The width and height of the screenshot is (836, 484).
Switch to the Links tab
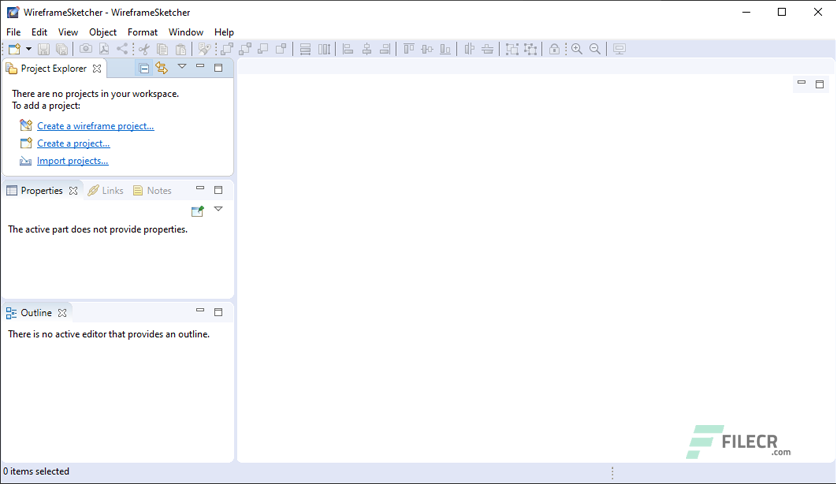tap(106, 190)
